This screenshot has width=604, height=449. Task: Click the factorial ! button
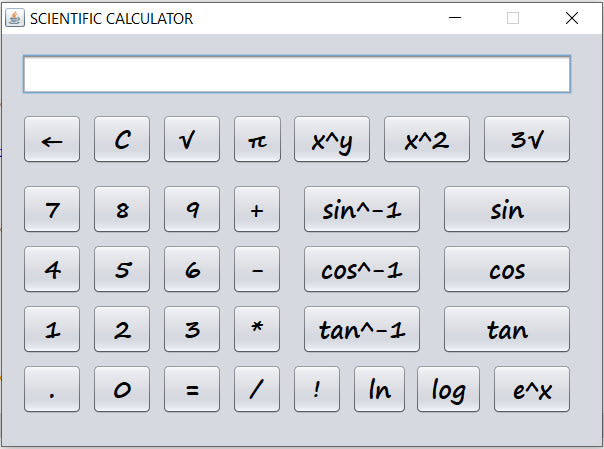(317, 389)
